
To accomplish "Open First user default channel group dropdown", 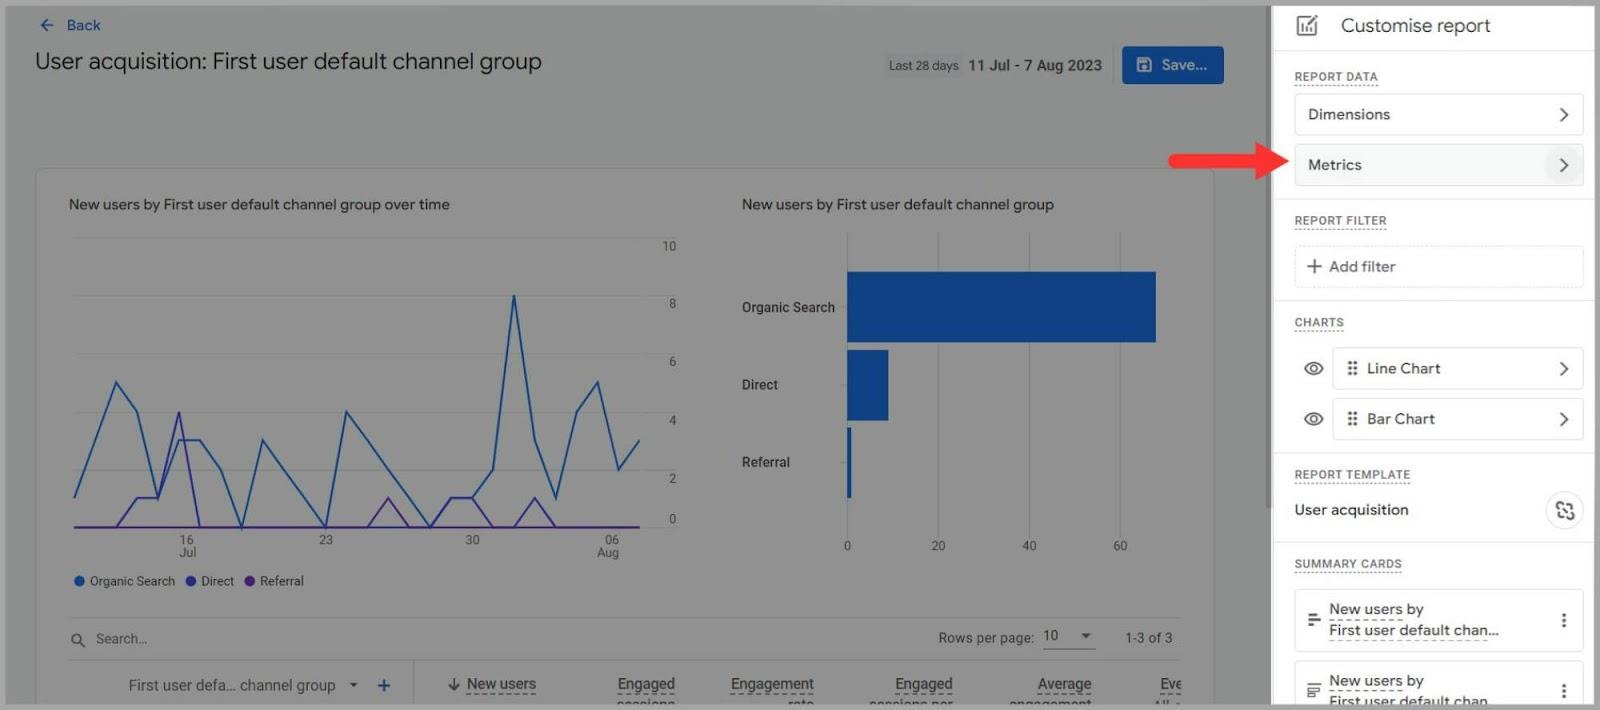I will pos(353,686).
